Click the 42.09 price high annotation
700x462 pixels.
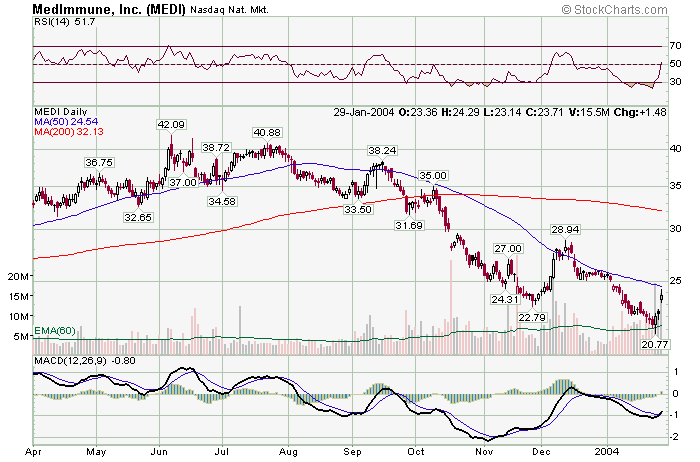(171, 125)
